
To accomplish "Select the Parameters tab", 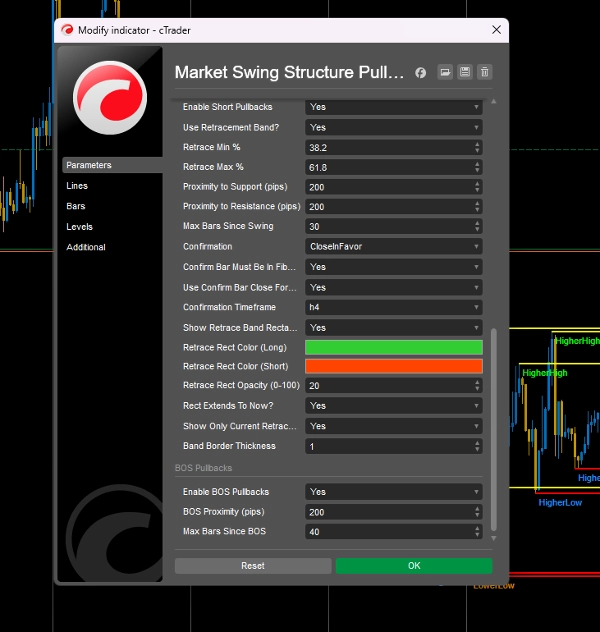I will (112, 165).
